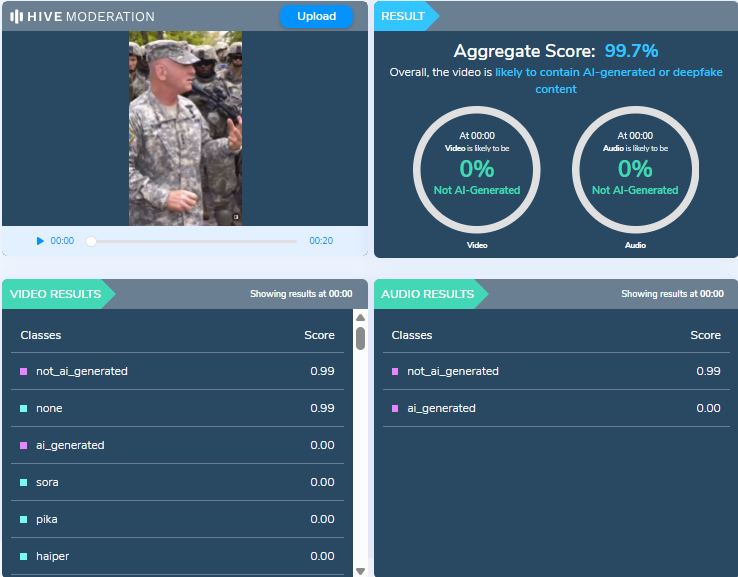The image size is (738, 577).
Task: Select the 'none' class row
Action: click(x=177, y=408)
